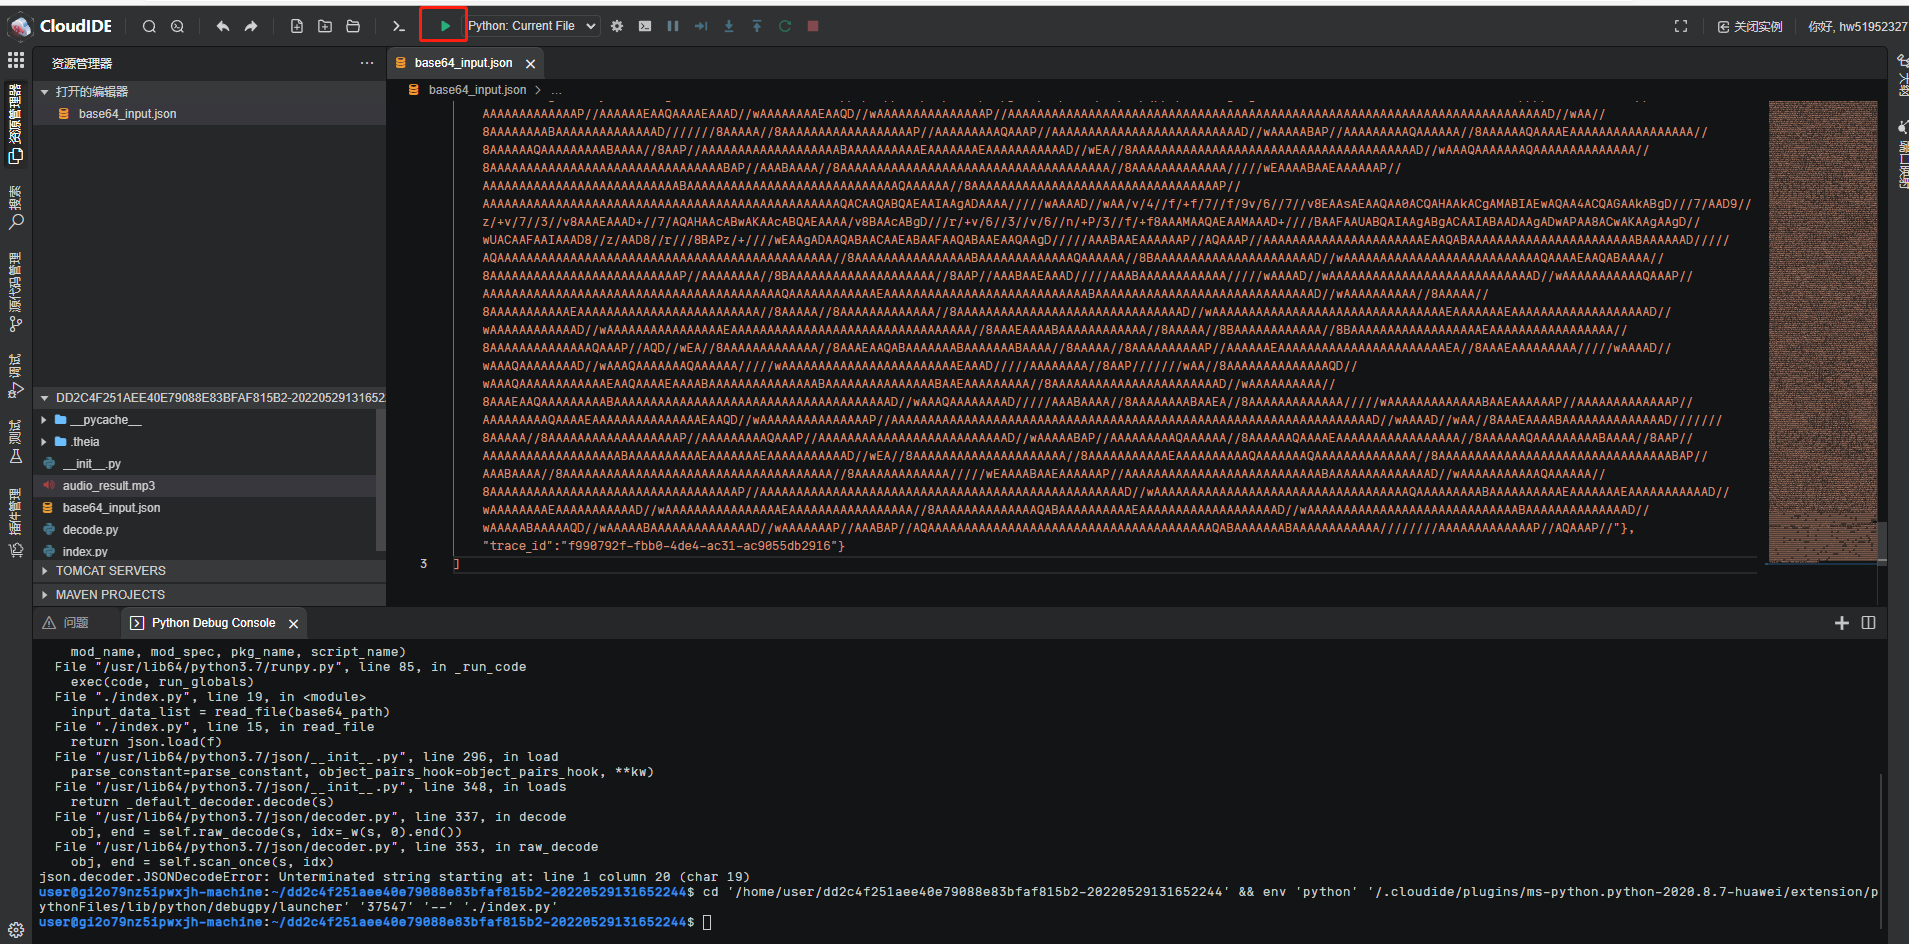The width and height of the screenshot is (1909, 944).
Task: Click the editor minimap code overview
Action: [1822, 330]
